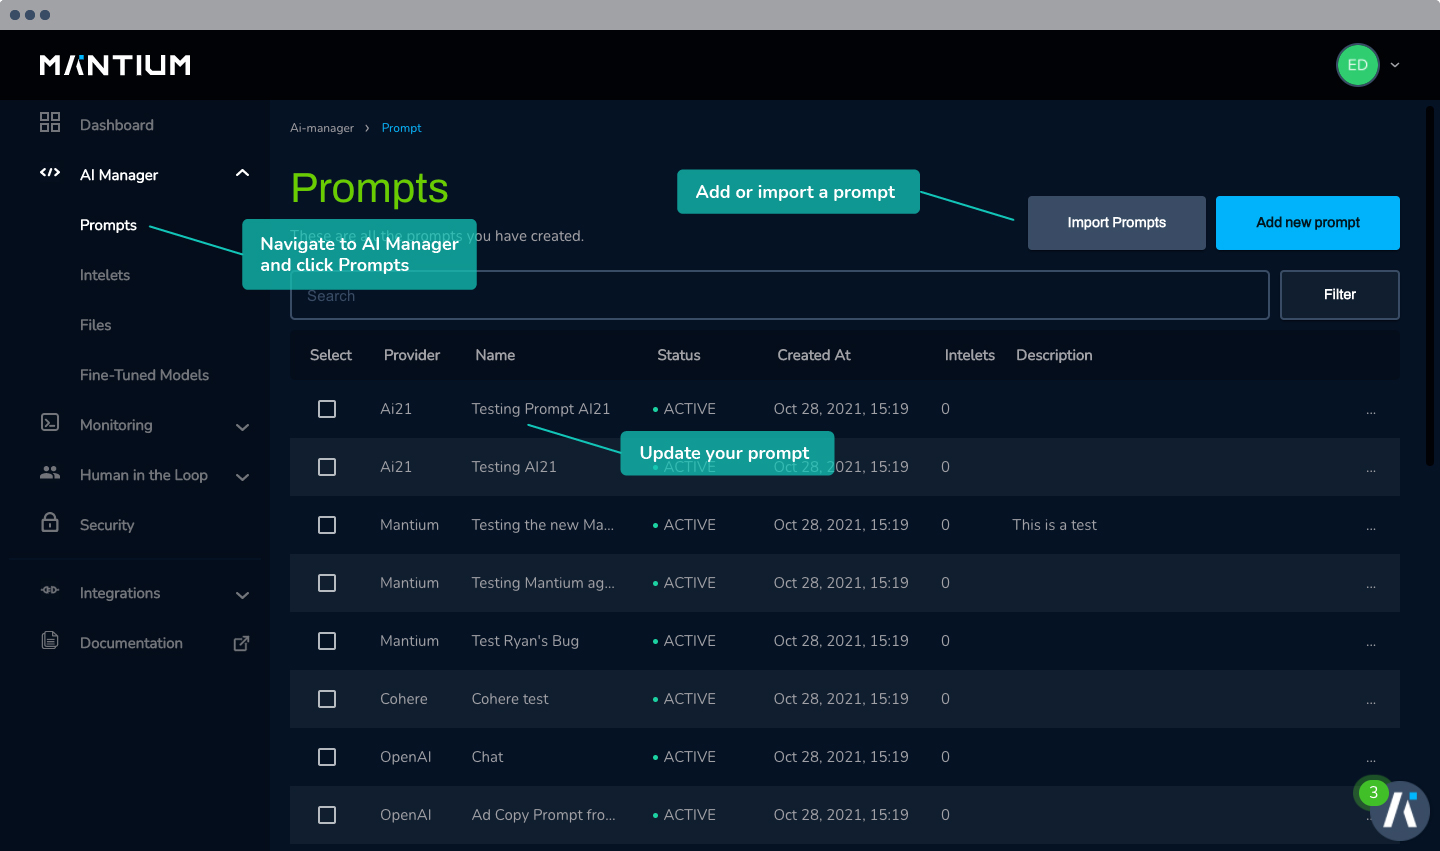This screenshot has width=1440, height=851.
Task: Click the Import Prompts button
Action: (1117, 223)
